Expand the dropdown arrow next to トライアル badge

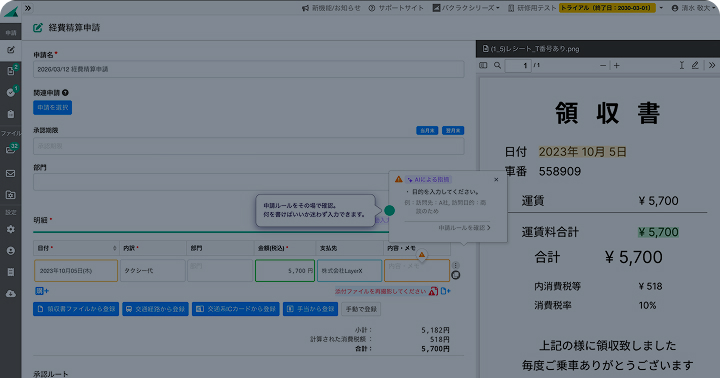pyautogui.click(x=661, y=8)
